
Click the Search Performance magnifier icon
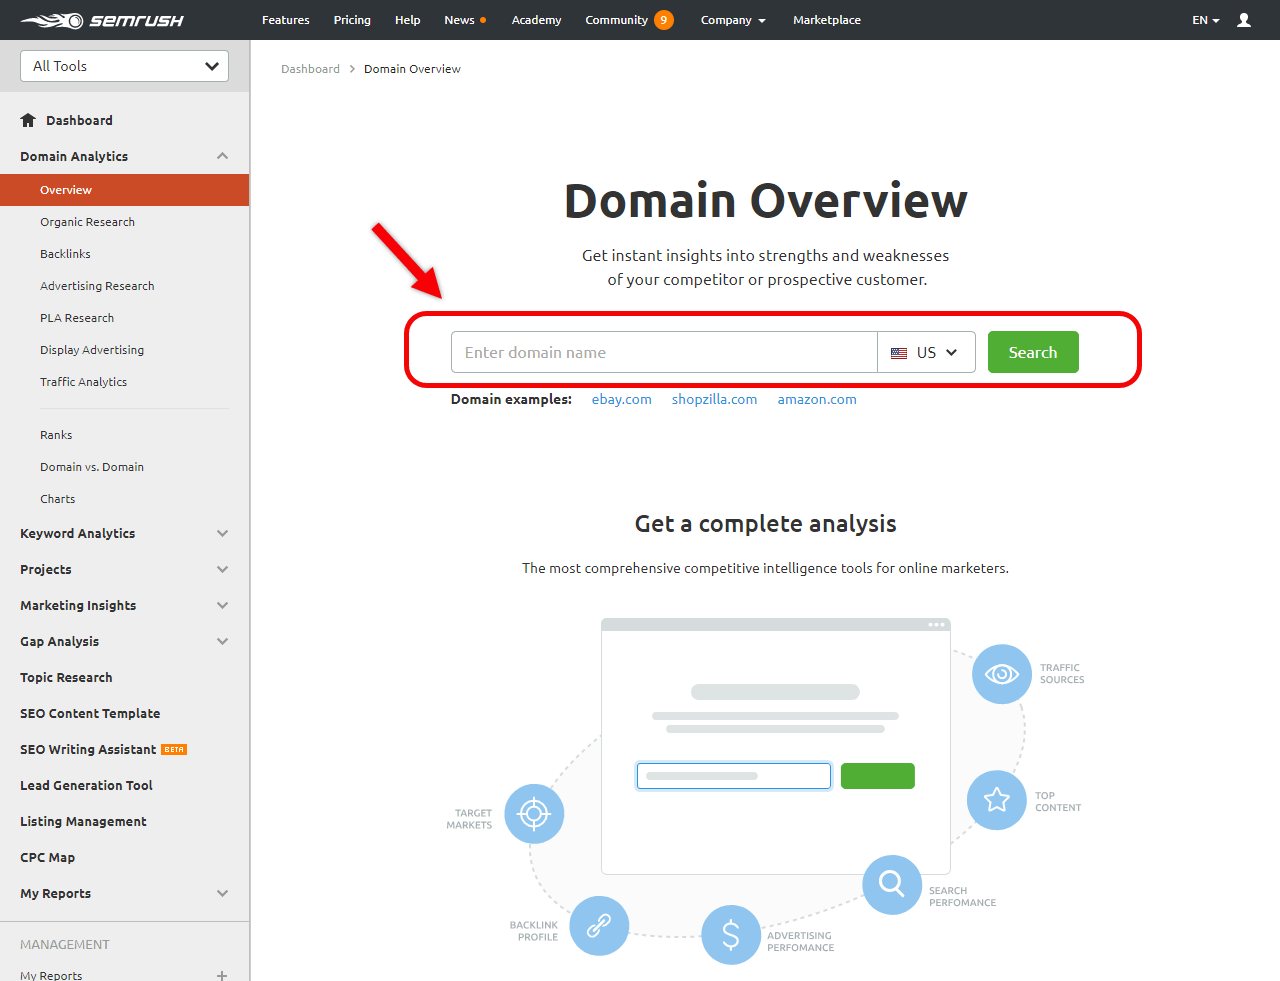[x=891, y=884]
